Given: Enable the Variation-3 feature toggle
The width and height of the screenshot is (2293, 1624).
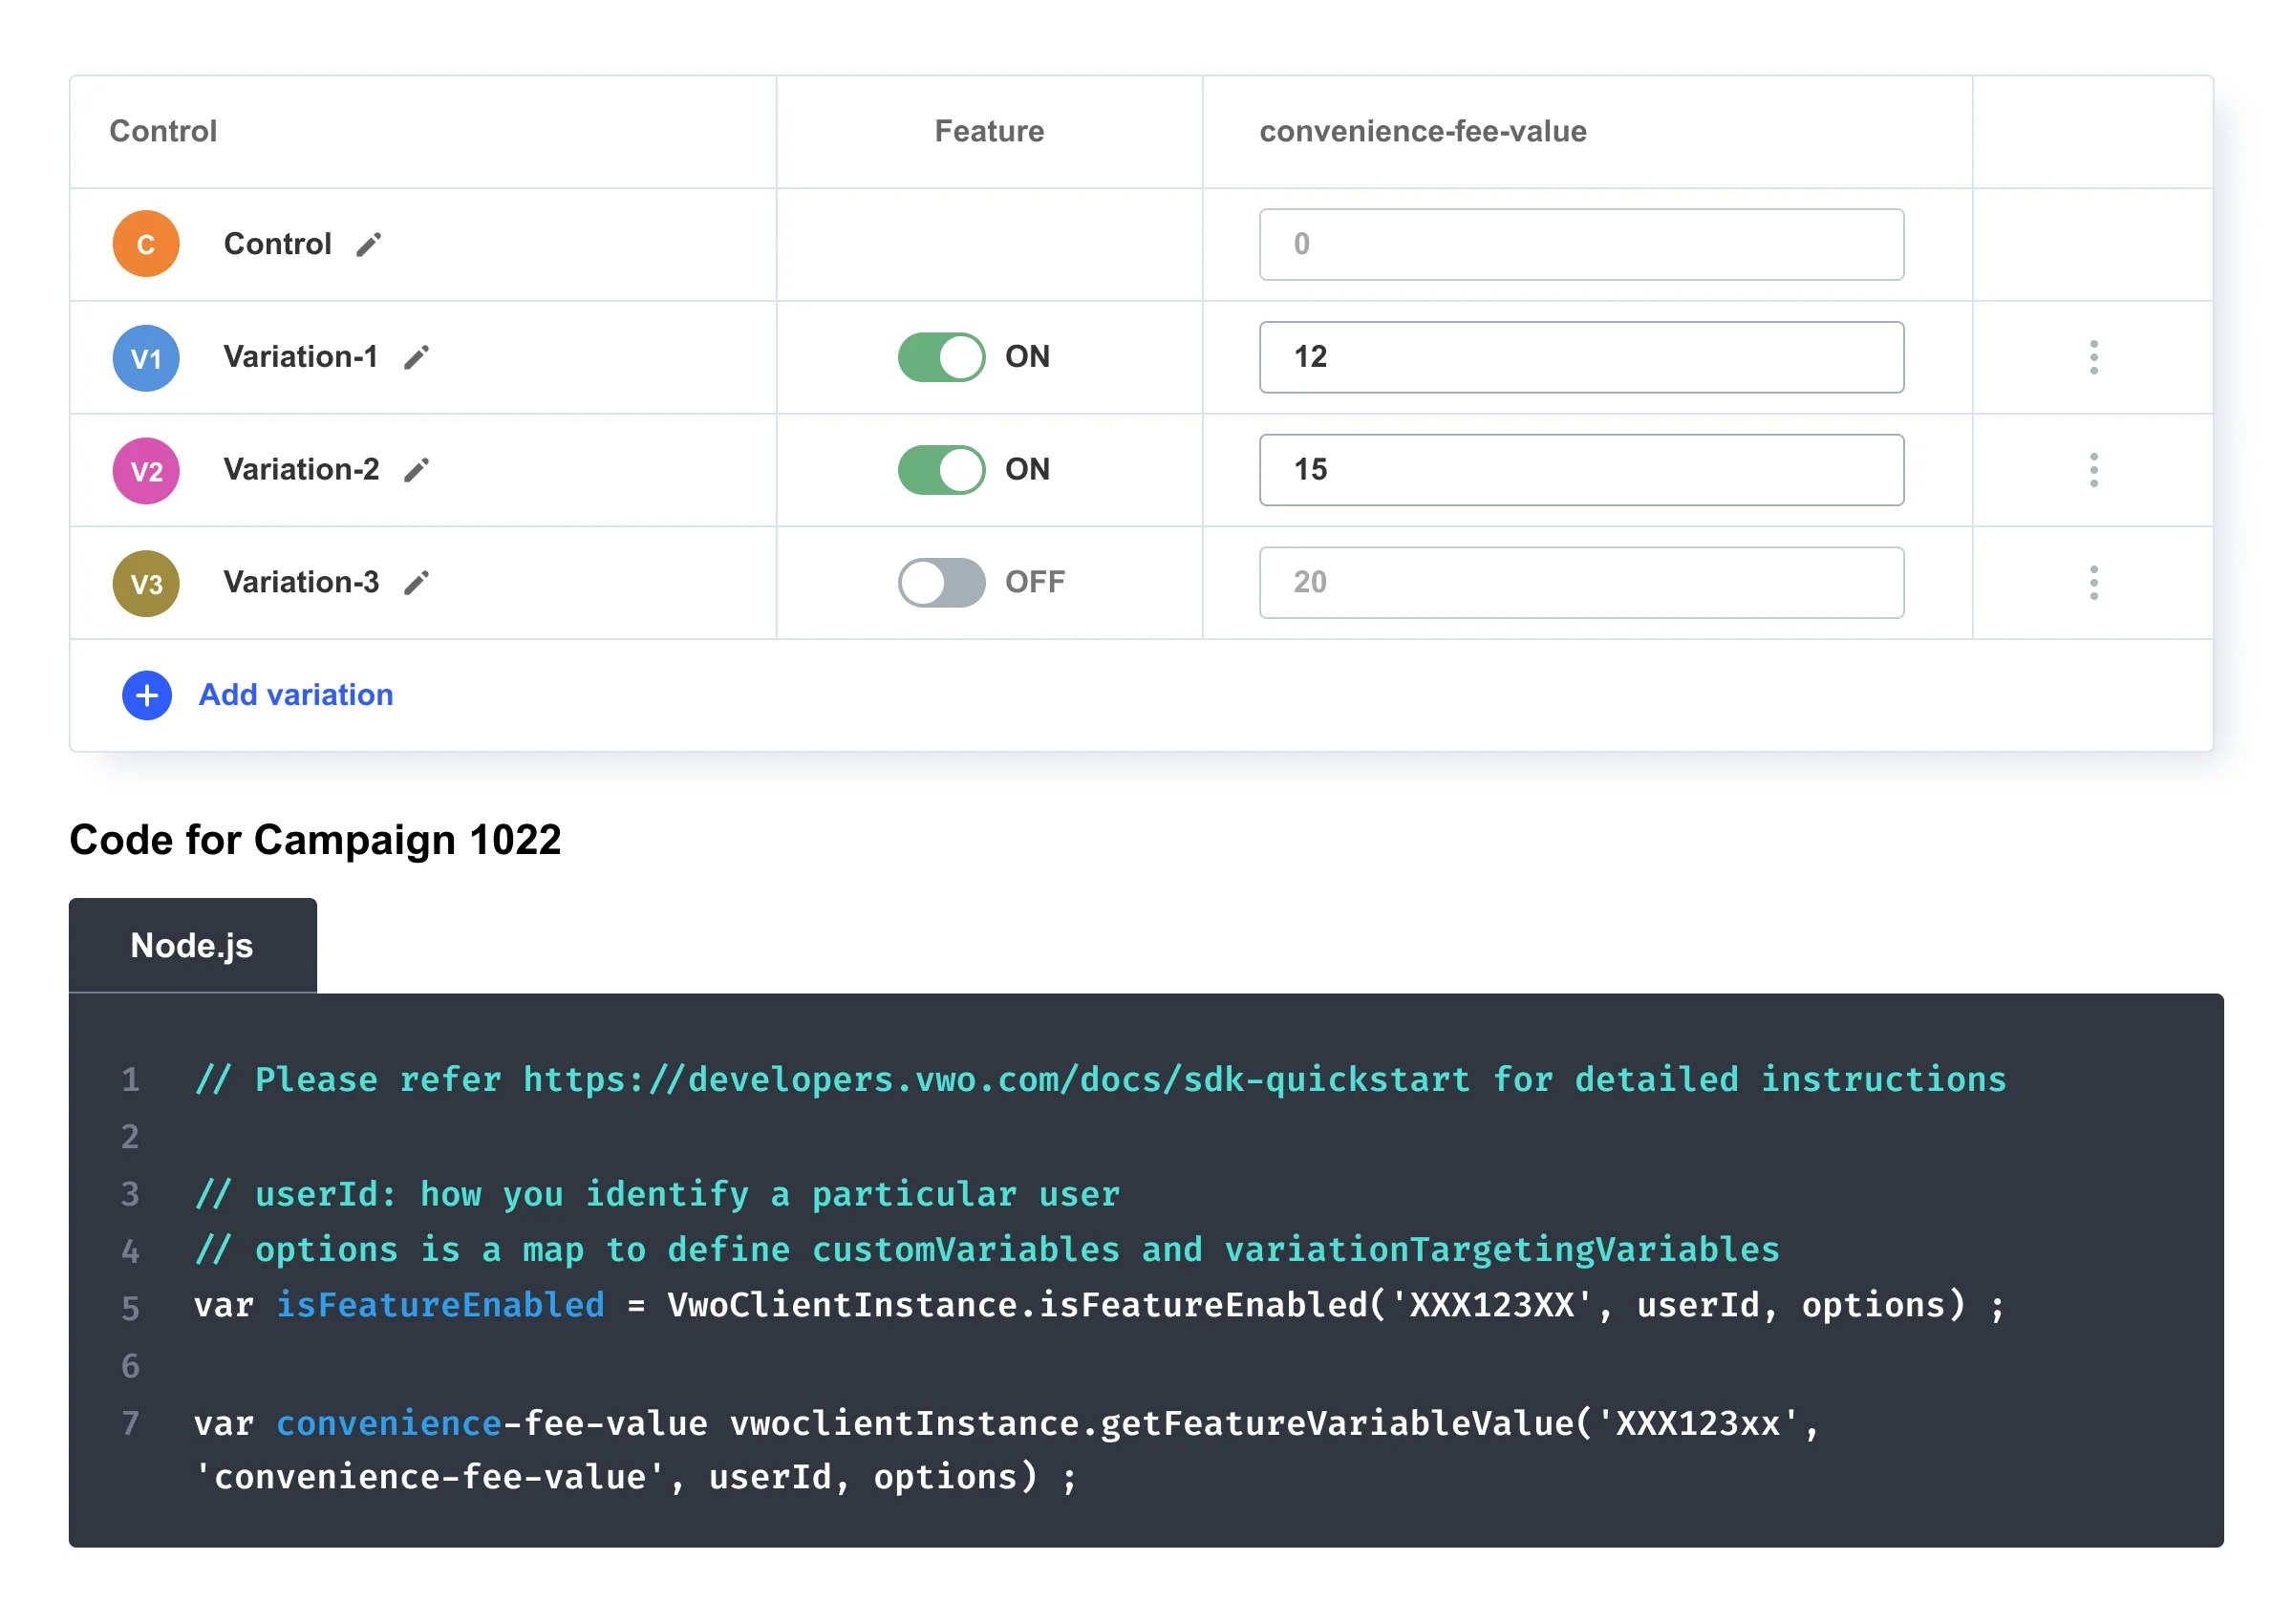Looking at the screenshot, I should [940, 582].
